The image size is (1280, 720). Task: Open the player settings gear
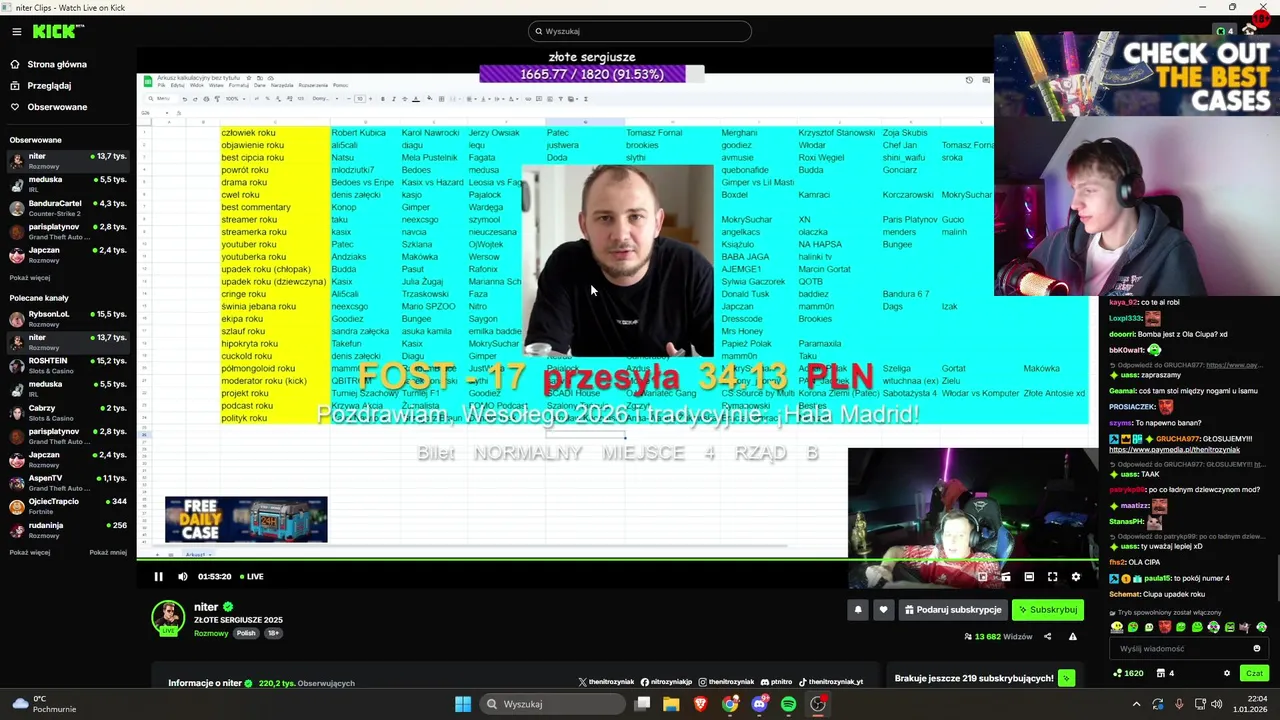[1076, 577]
